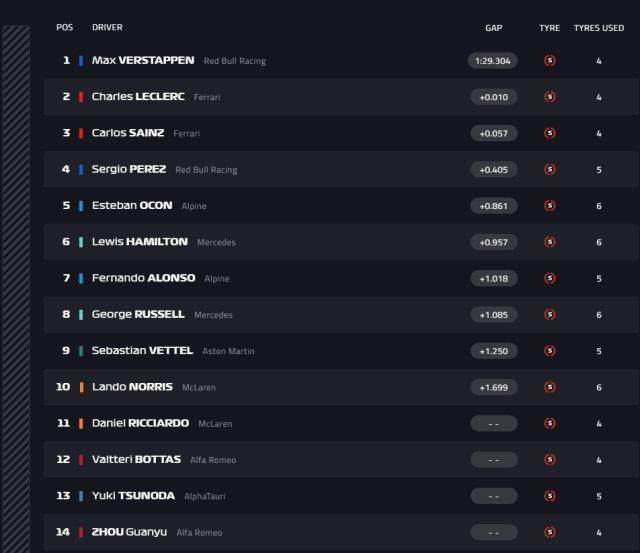Click the TYRES USED column header
The height and width of the screenshot is (553, 640).
tap(598, 28)
